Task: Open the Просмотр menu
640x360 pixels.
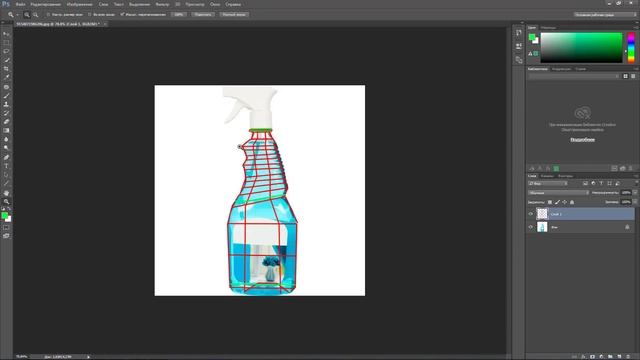Action: coord(195,4)
